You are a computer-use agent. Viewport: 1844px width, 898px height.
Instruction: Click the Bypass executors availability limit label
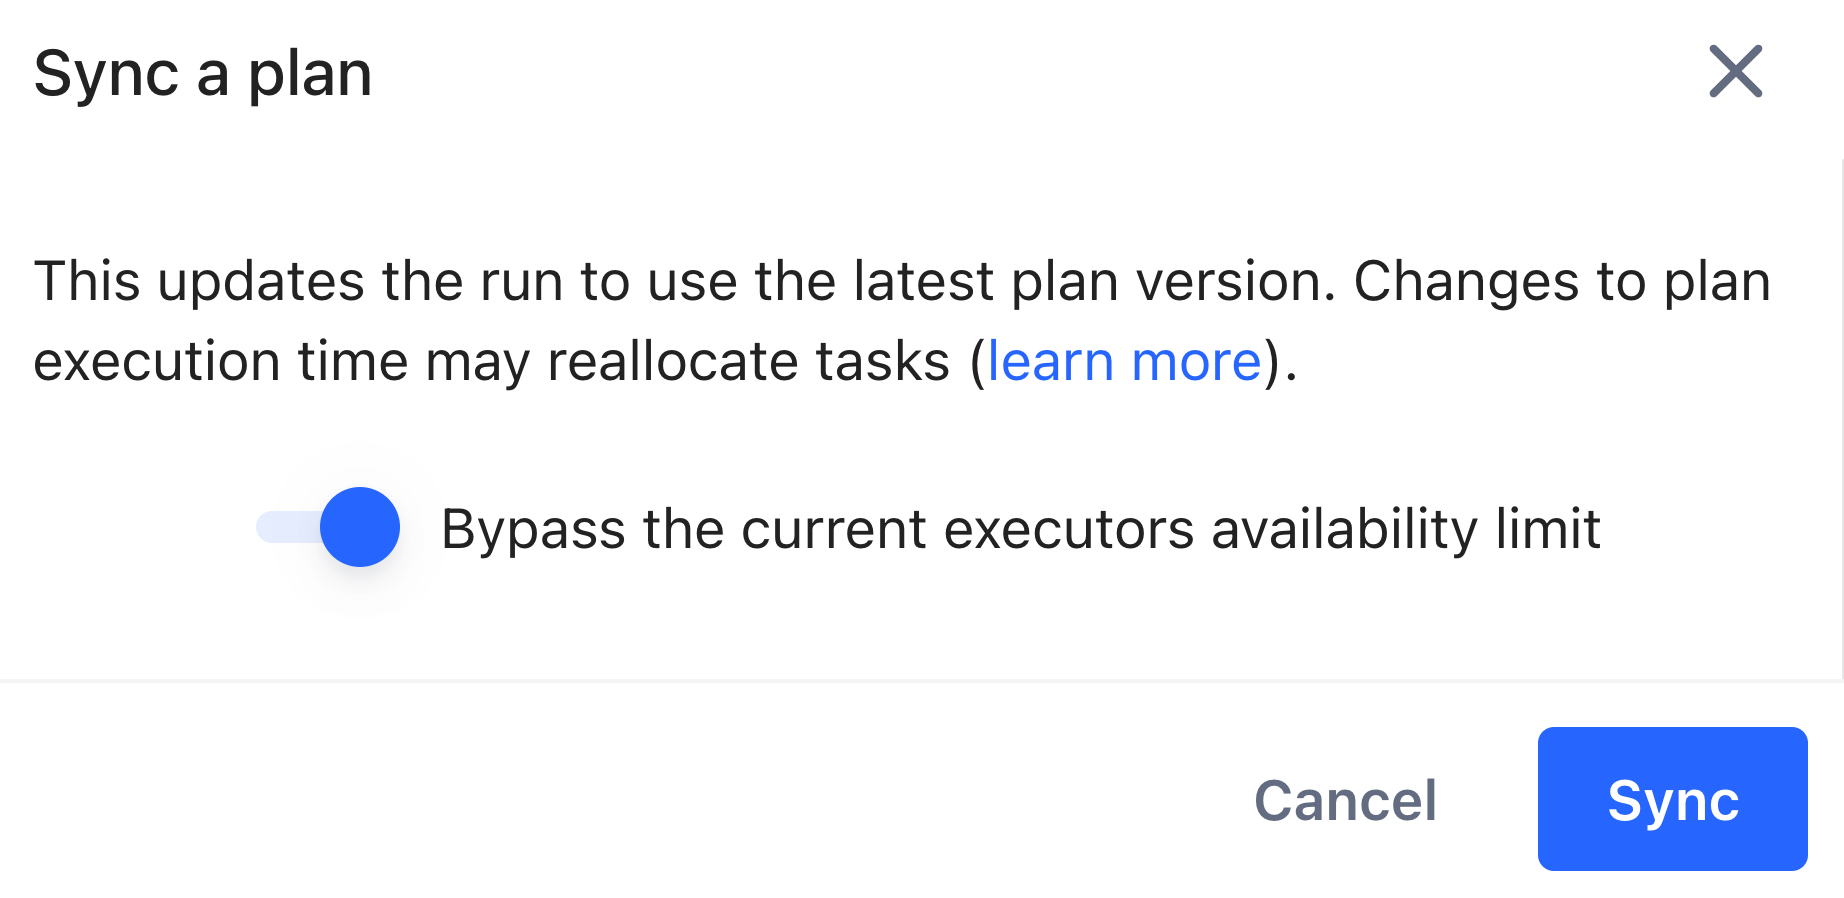click(x=1021, y=529)
